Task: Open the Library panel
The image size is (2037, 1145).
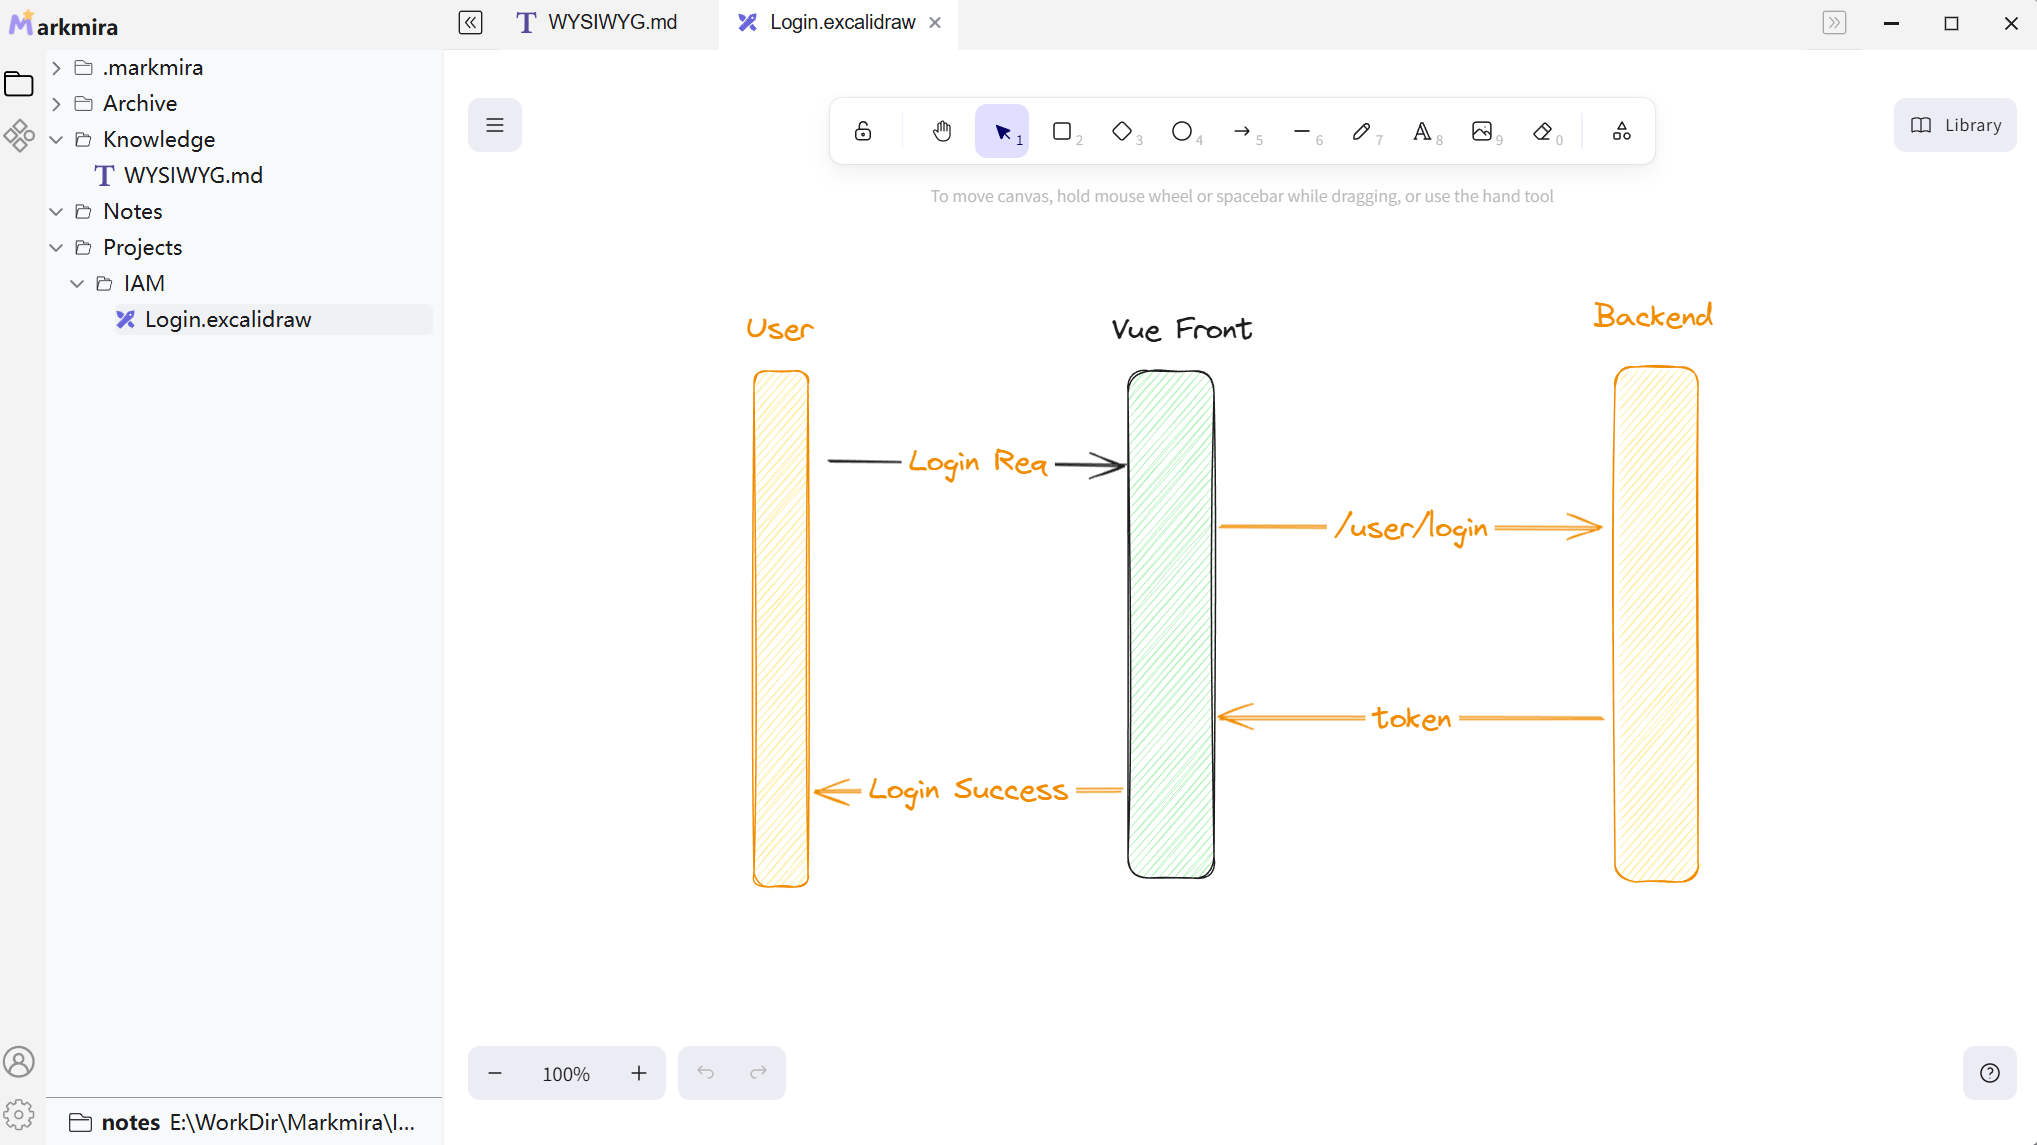Action: pyautogui.click(x=1955, y=125)
